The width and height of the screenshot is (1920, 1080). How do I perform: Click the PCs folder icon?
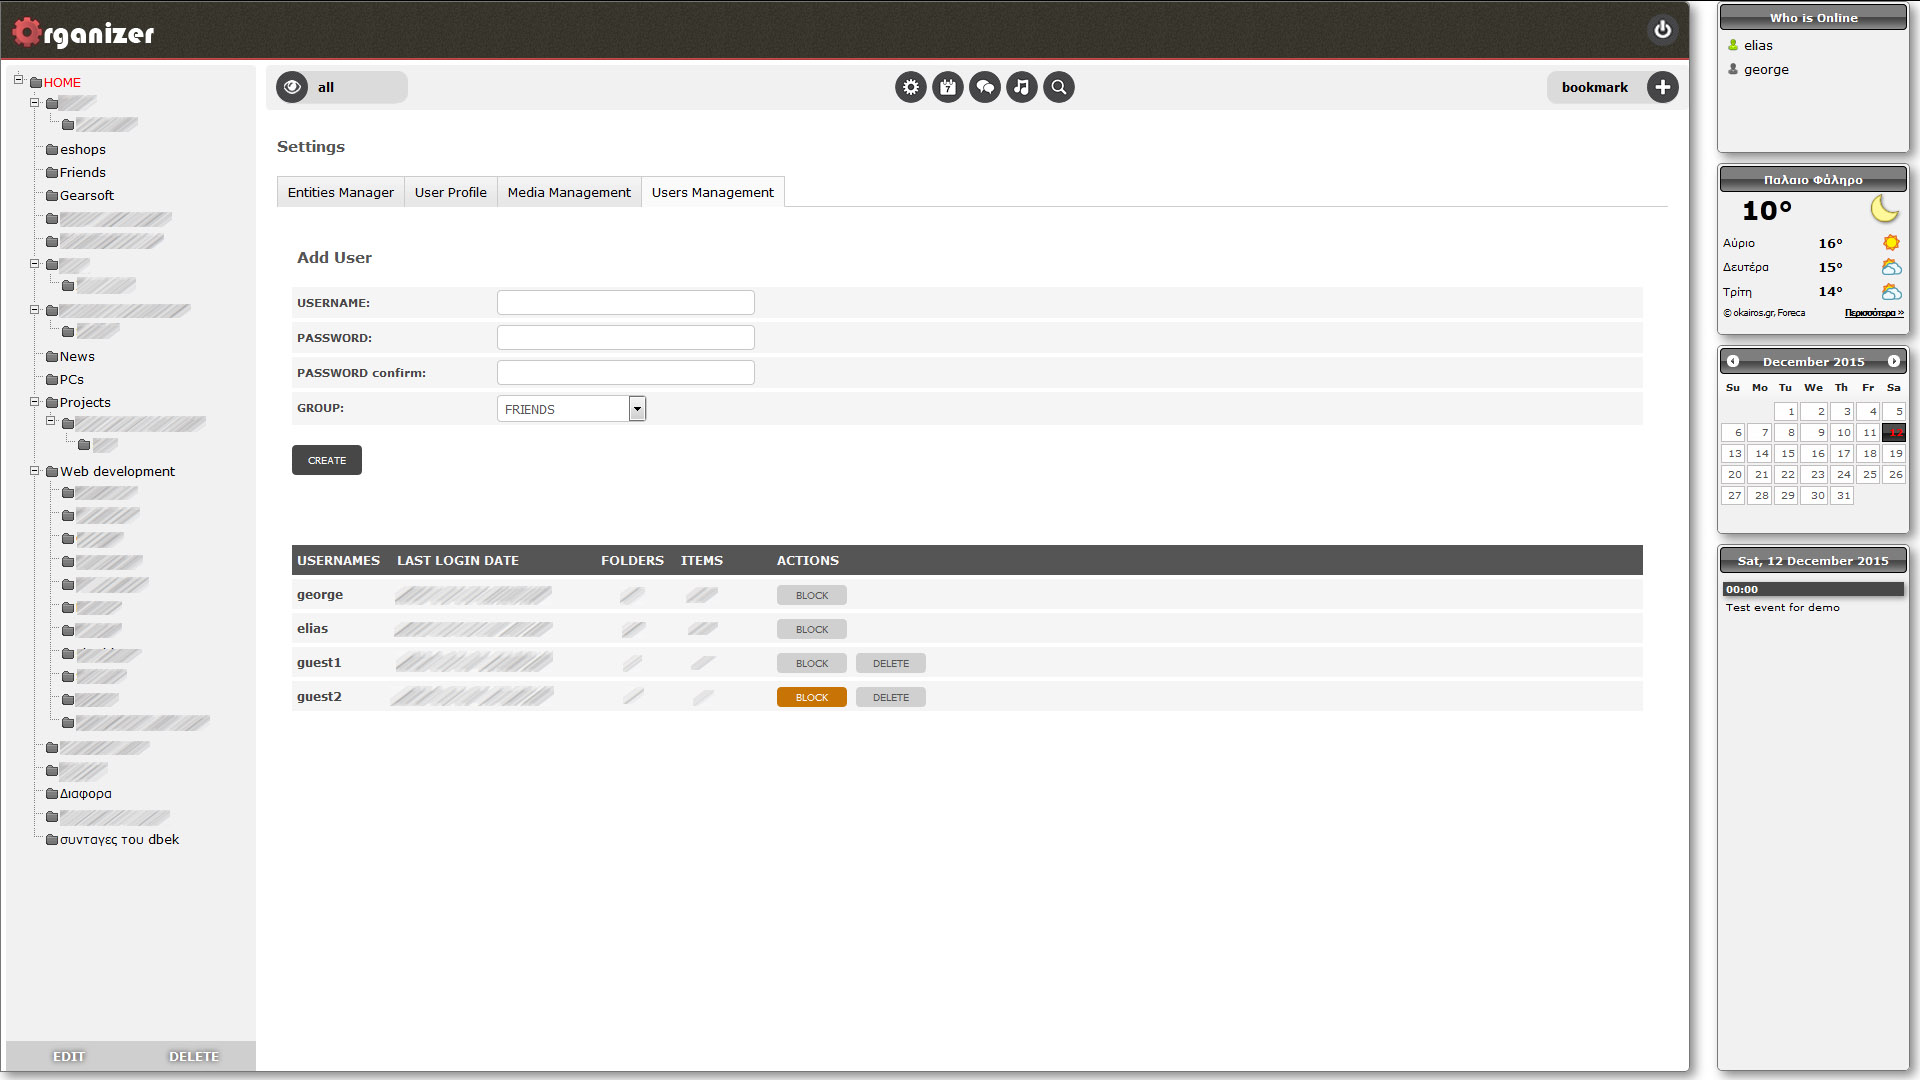52,379
